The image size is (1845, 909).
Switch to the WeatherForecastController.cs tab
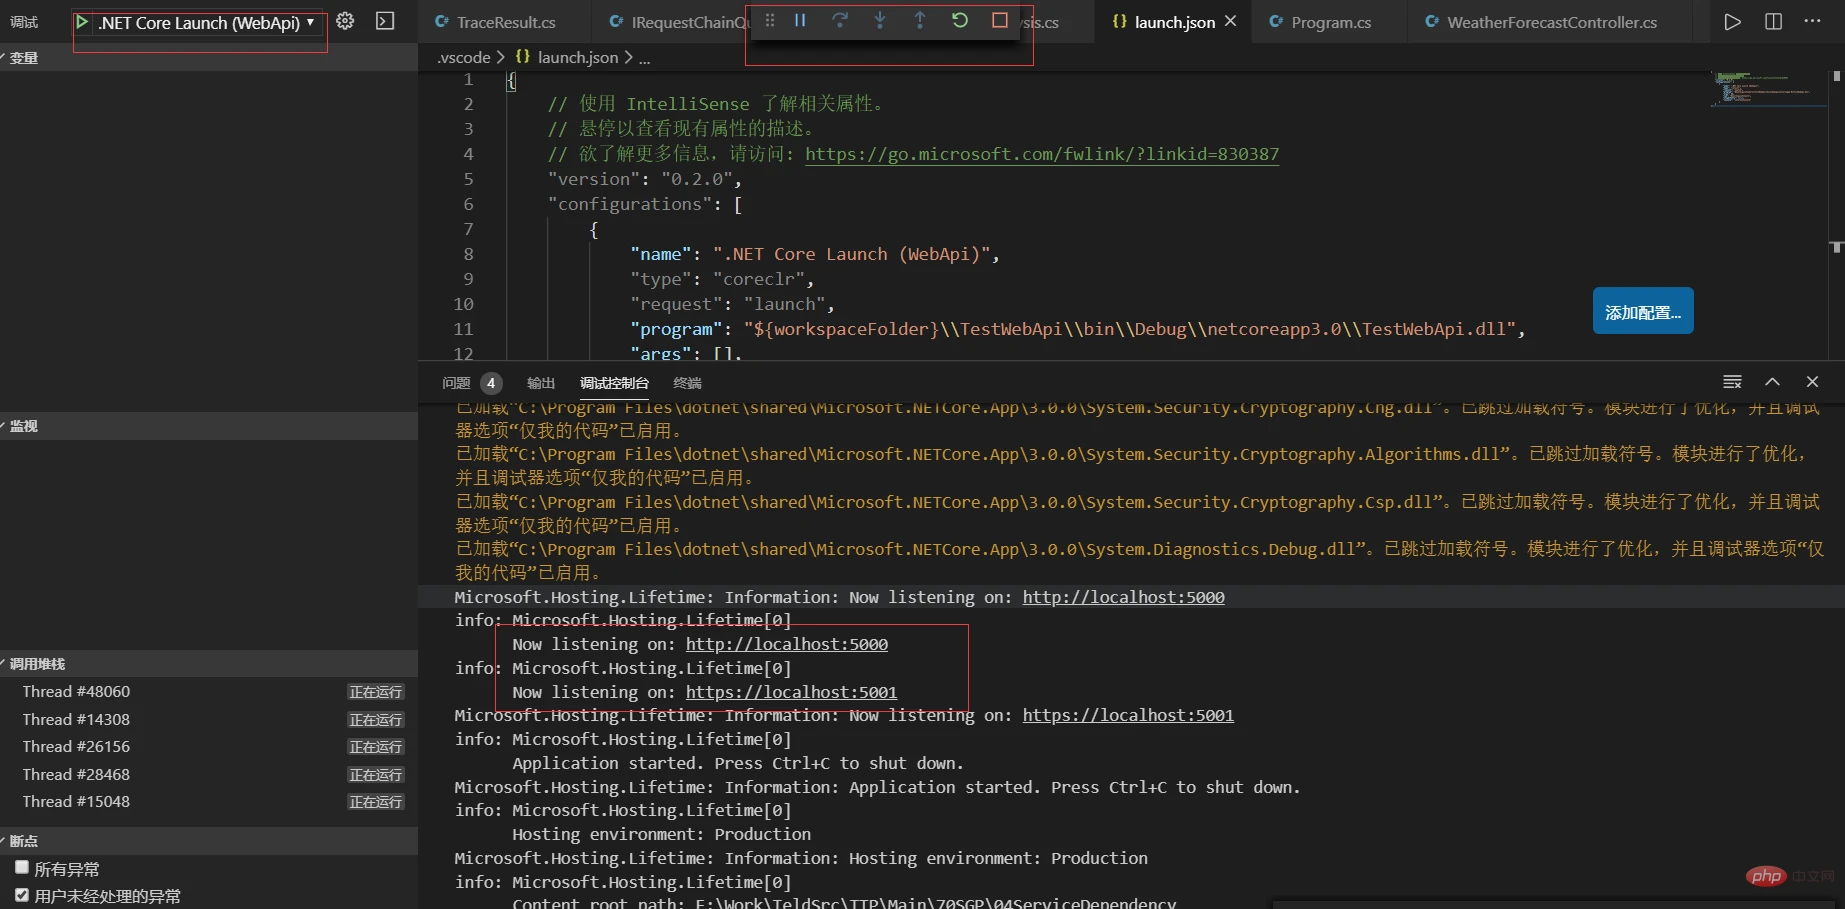[x=1552, y=22]
